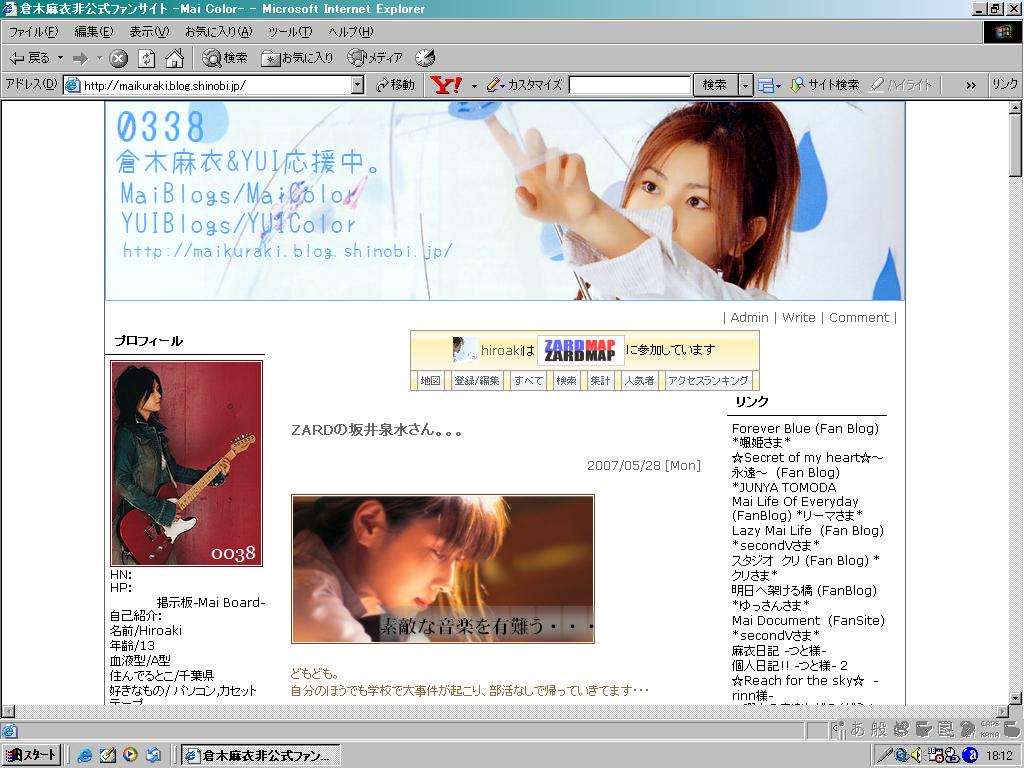Viewport: 1024px width, 768px height.
Task: Open the Forward button history dropdown arrow
Action: pyautogui.click(x=99, y=58)
